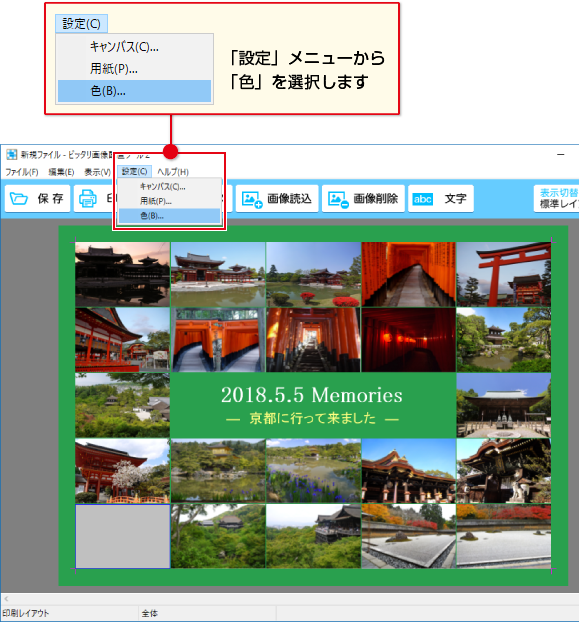
Task: Click the printer icon in toolbar
Action: (x=87, y=198)
